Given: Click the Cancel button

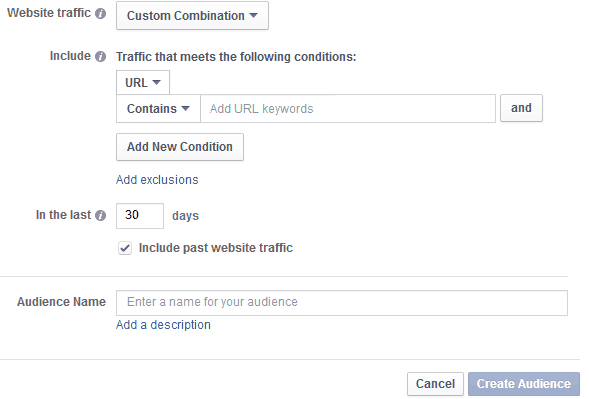Looking at the screenshot, I should [x=435, y=384].
